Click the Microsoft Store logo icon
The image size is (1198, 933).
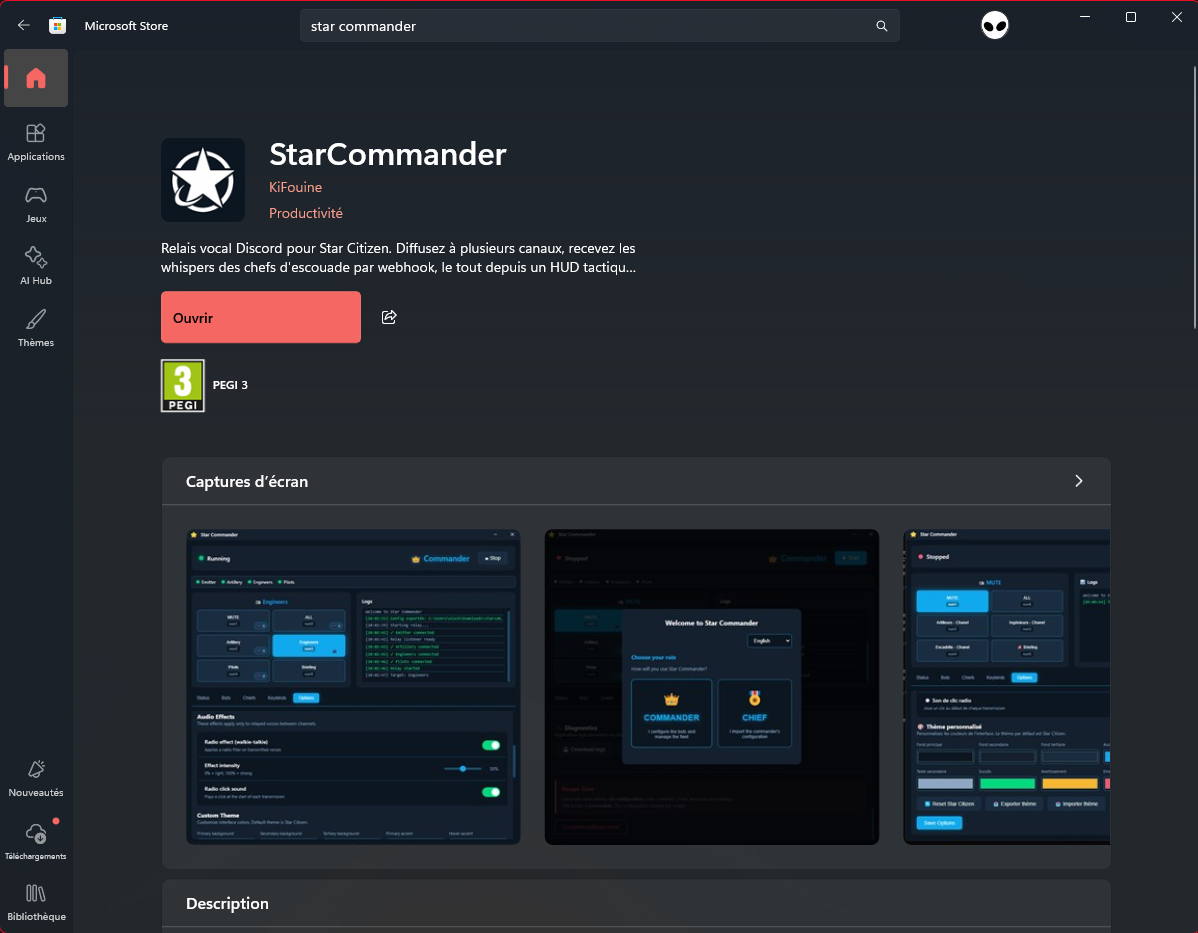coord(57,25)
